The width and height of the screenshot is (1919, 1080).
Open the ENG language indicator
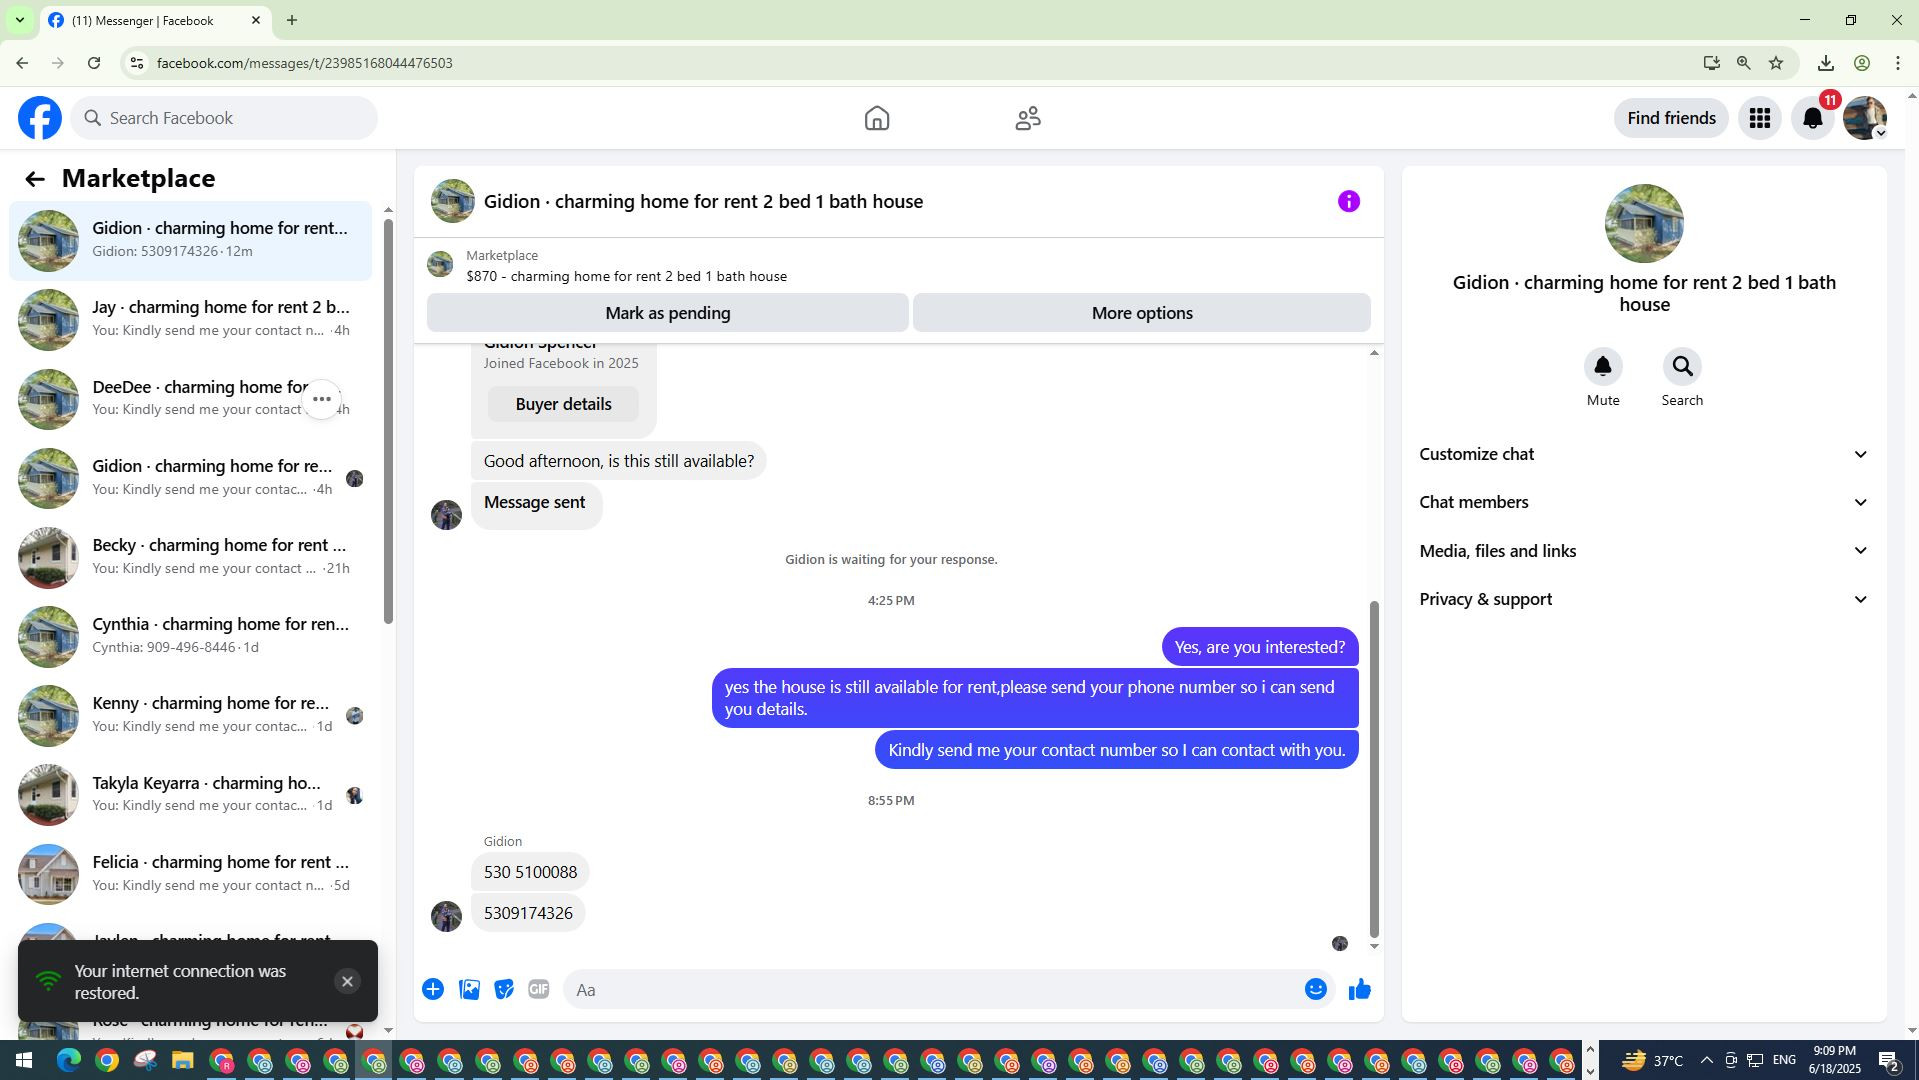(x=1784, y=1061)
